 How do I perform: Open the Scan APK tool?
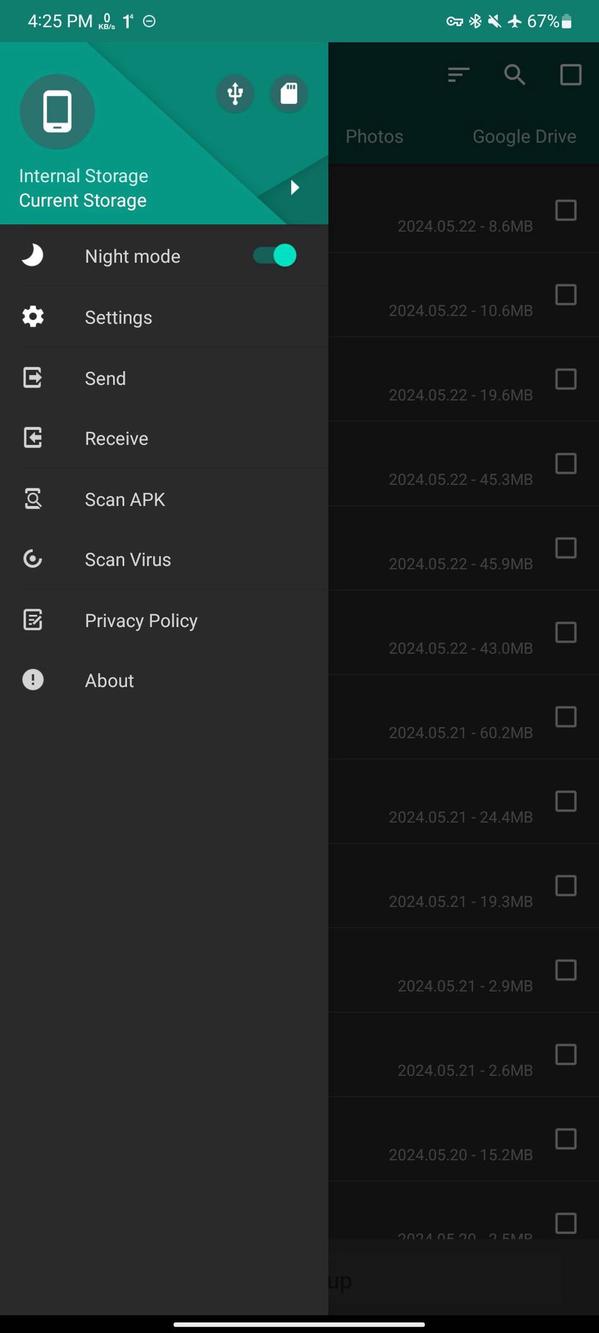point(124,499)
